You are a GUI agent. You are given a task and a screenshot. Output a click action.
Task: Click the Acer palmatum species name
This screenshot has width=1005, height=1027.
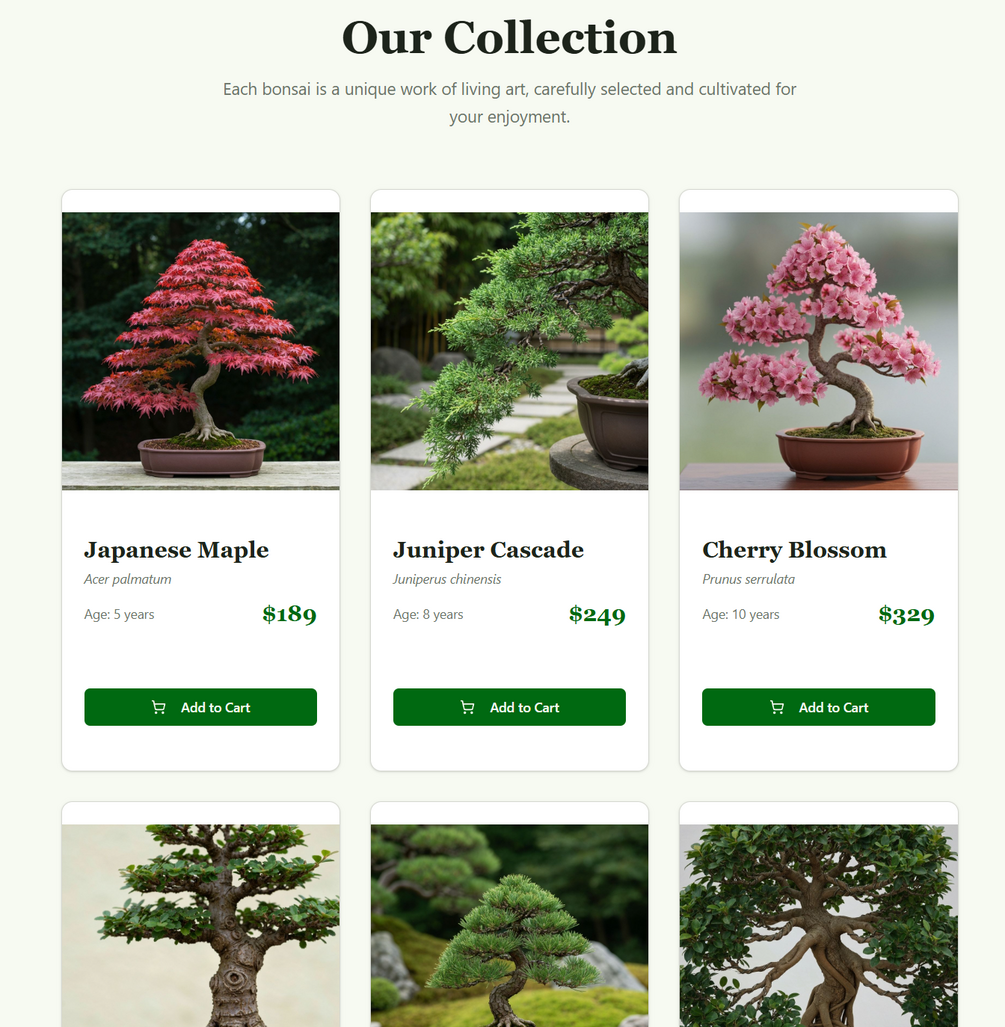pos(128,579)
